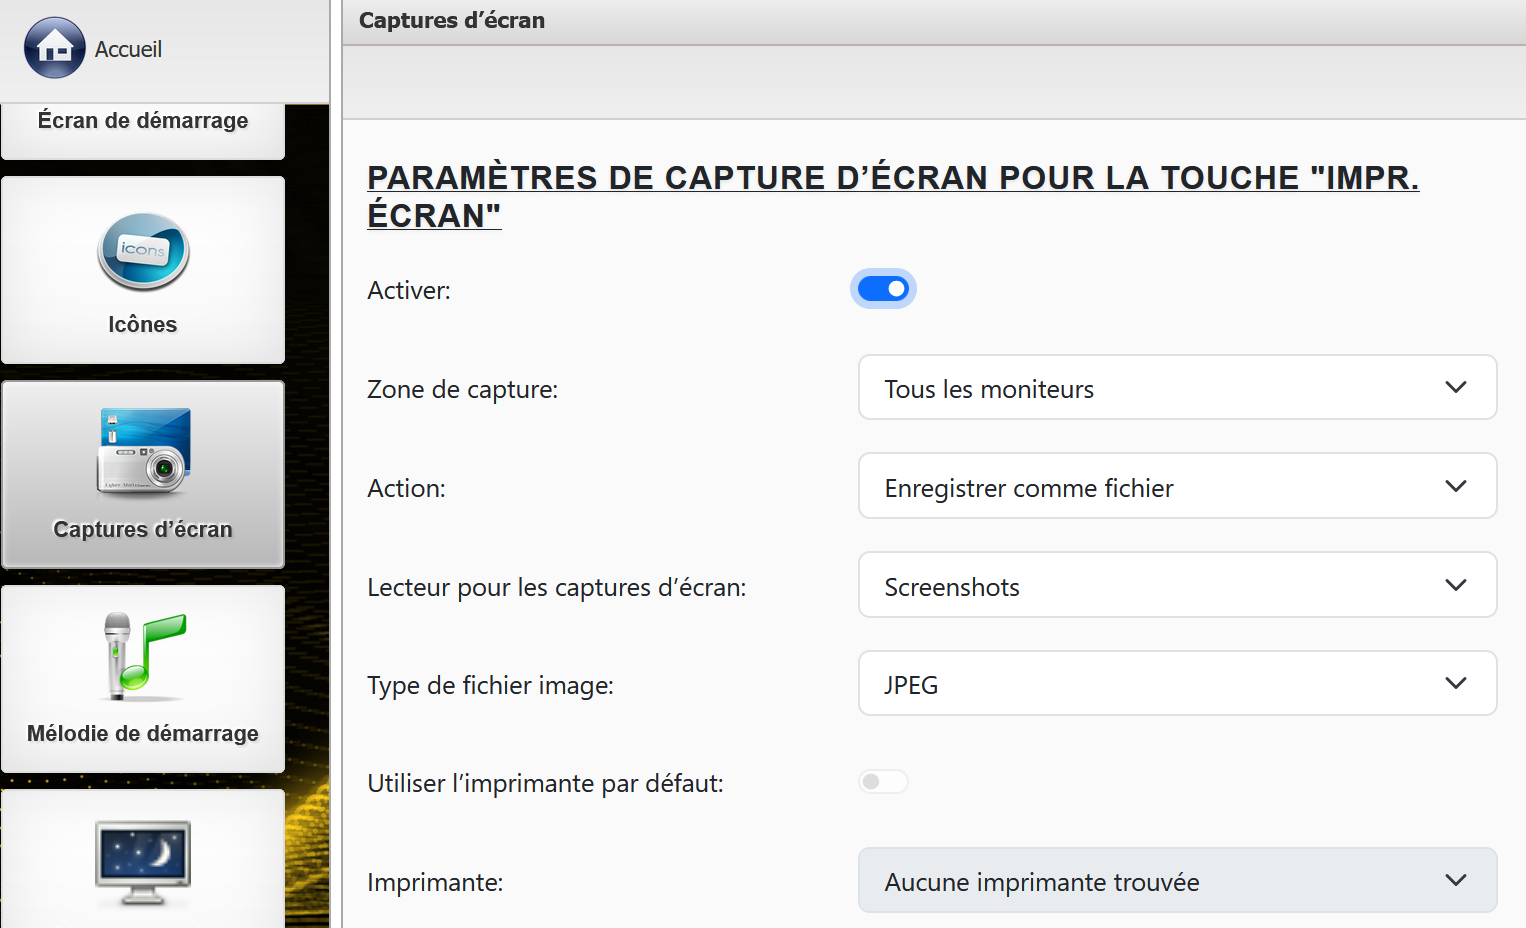Change the Type de fichier image from JPEG
The height and width of the screenshot is (928, 1526).
[x=1176, y=684]
